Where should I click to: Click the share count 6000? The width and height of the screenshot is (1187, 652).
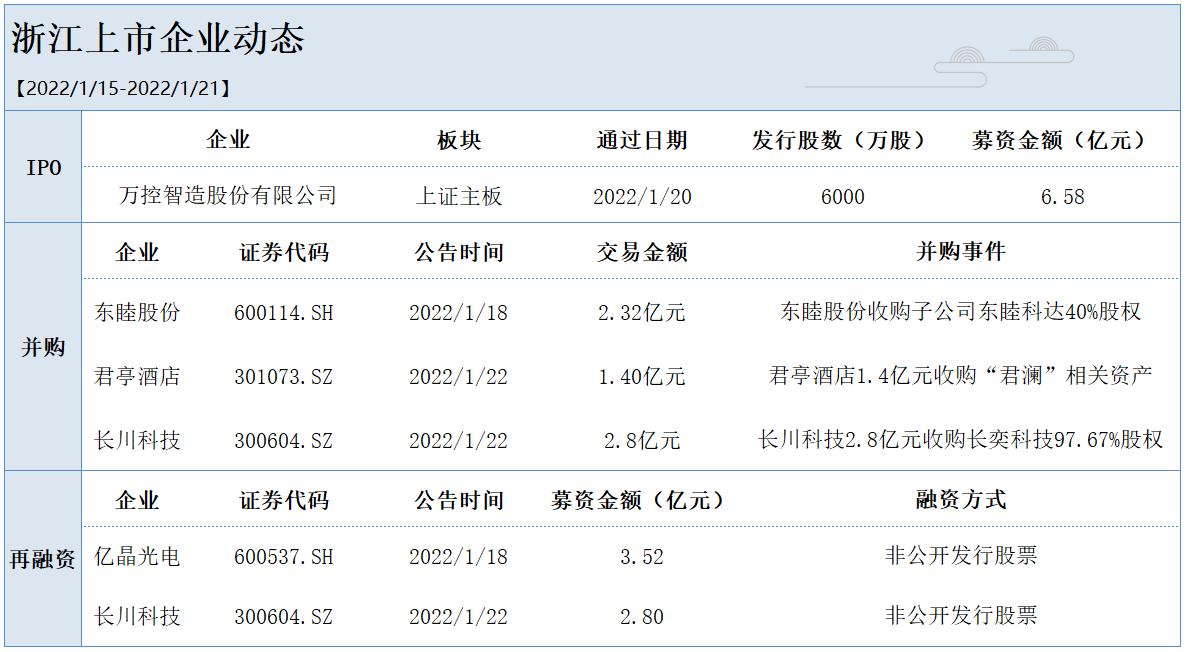[x=843, y=197]
